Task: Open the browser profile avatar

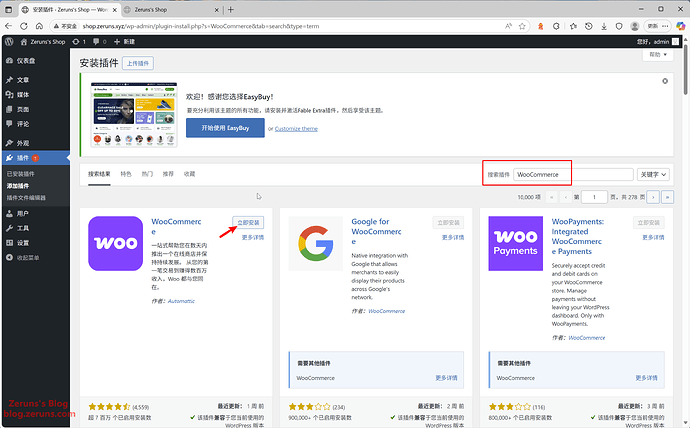Action: pos(635,26)
